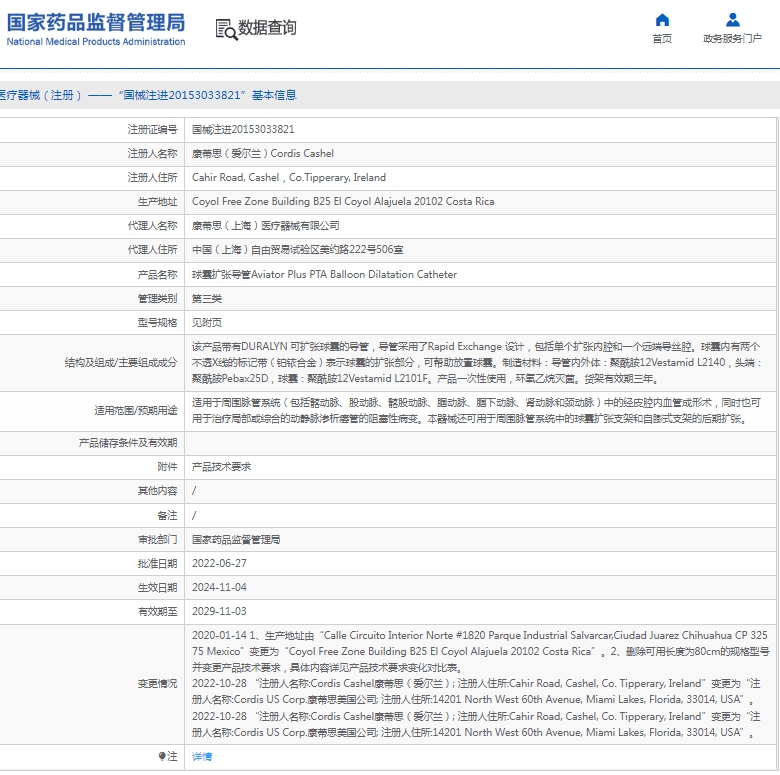Click approval department value 国家药品监督管理局
780x775 pixels.
pos(236,540)
